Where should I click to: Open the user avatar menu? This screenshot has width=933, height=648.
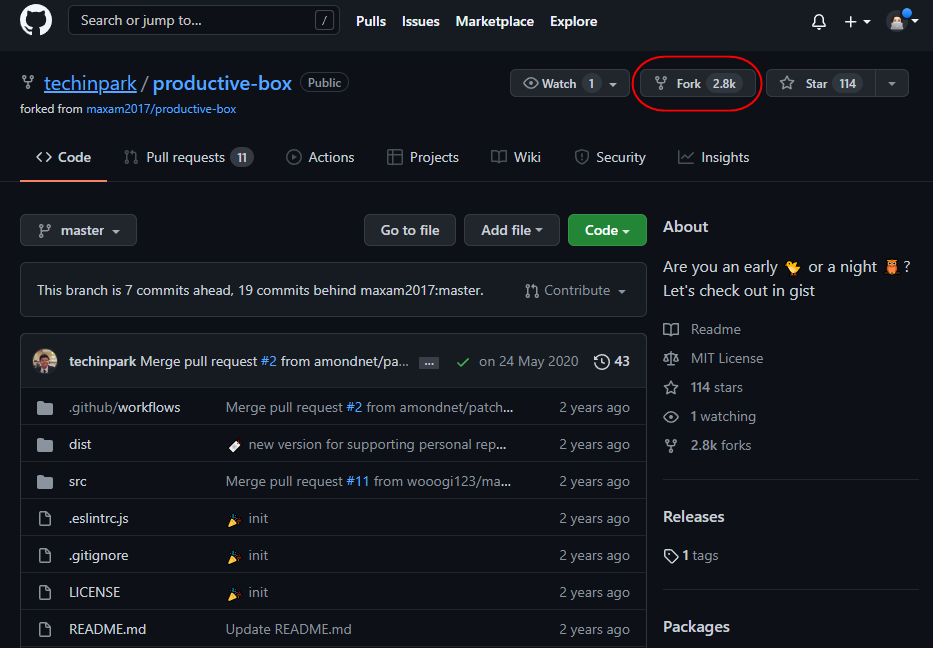tap(901, 21)
